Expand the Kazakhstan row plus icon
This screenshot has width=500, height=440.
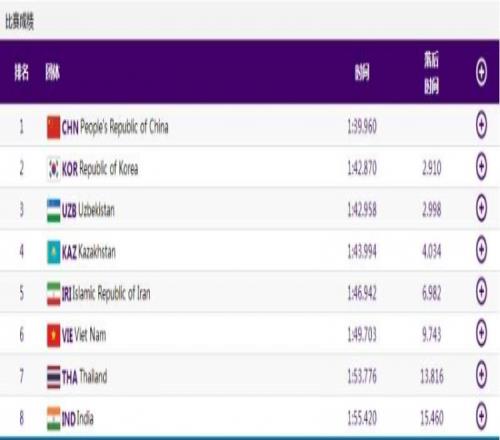coord(481,250)
